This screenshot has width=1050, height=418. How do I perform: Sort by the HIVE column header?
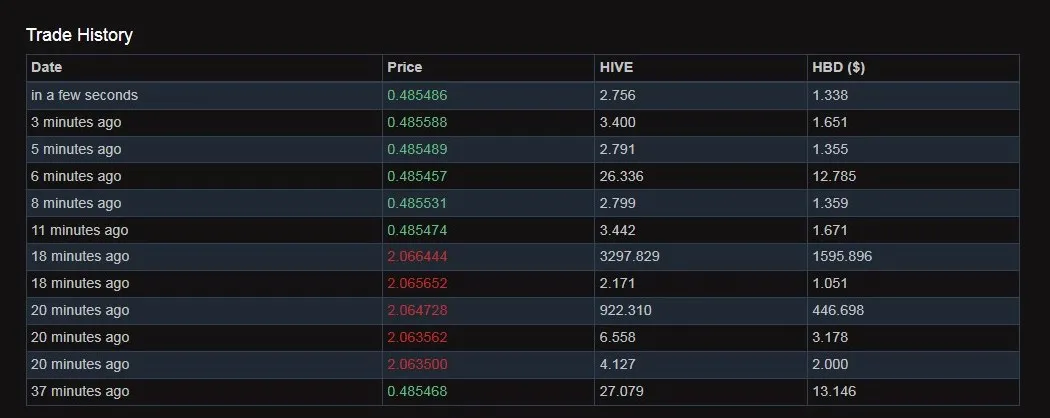point(616,68)
